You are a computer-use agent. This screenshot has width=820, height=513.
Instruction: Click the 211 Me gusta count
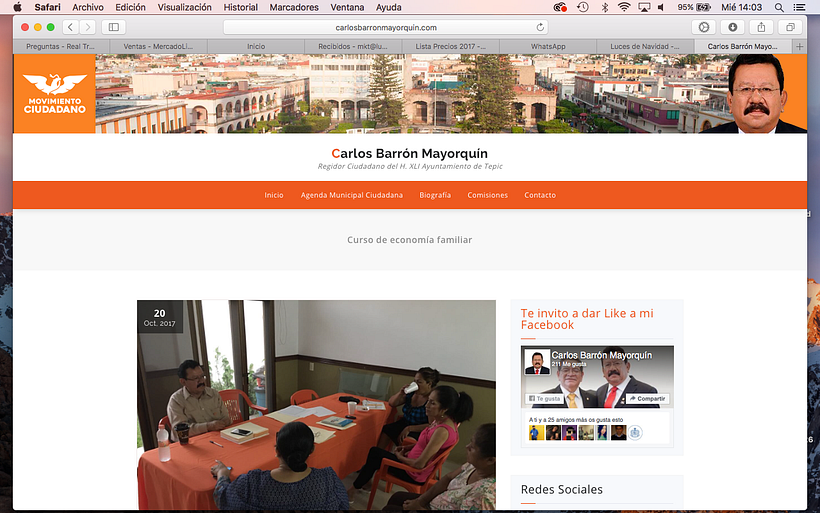[569, 364]
